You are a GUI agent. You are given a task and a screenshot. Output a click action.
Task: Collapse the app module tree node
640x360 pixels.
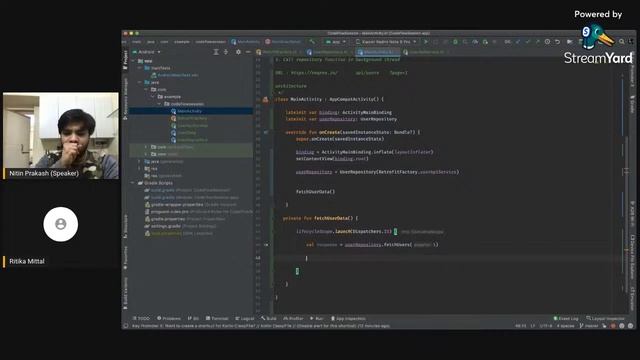[x=133, y=61]
